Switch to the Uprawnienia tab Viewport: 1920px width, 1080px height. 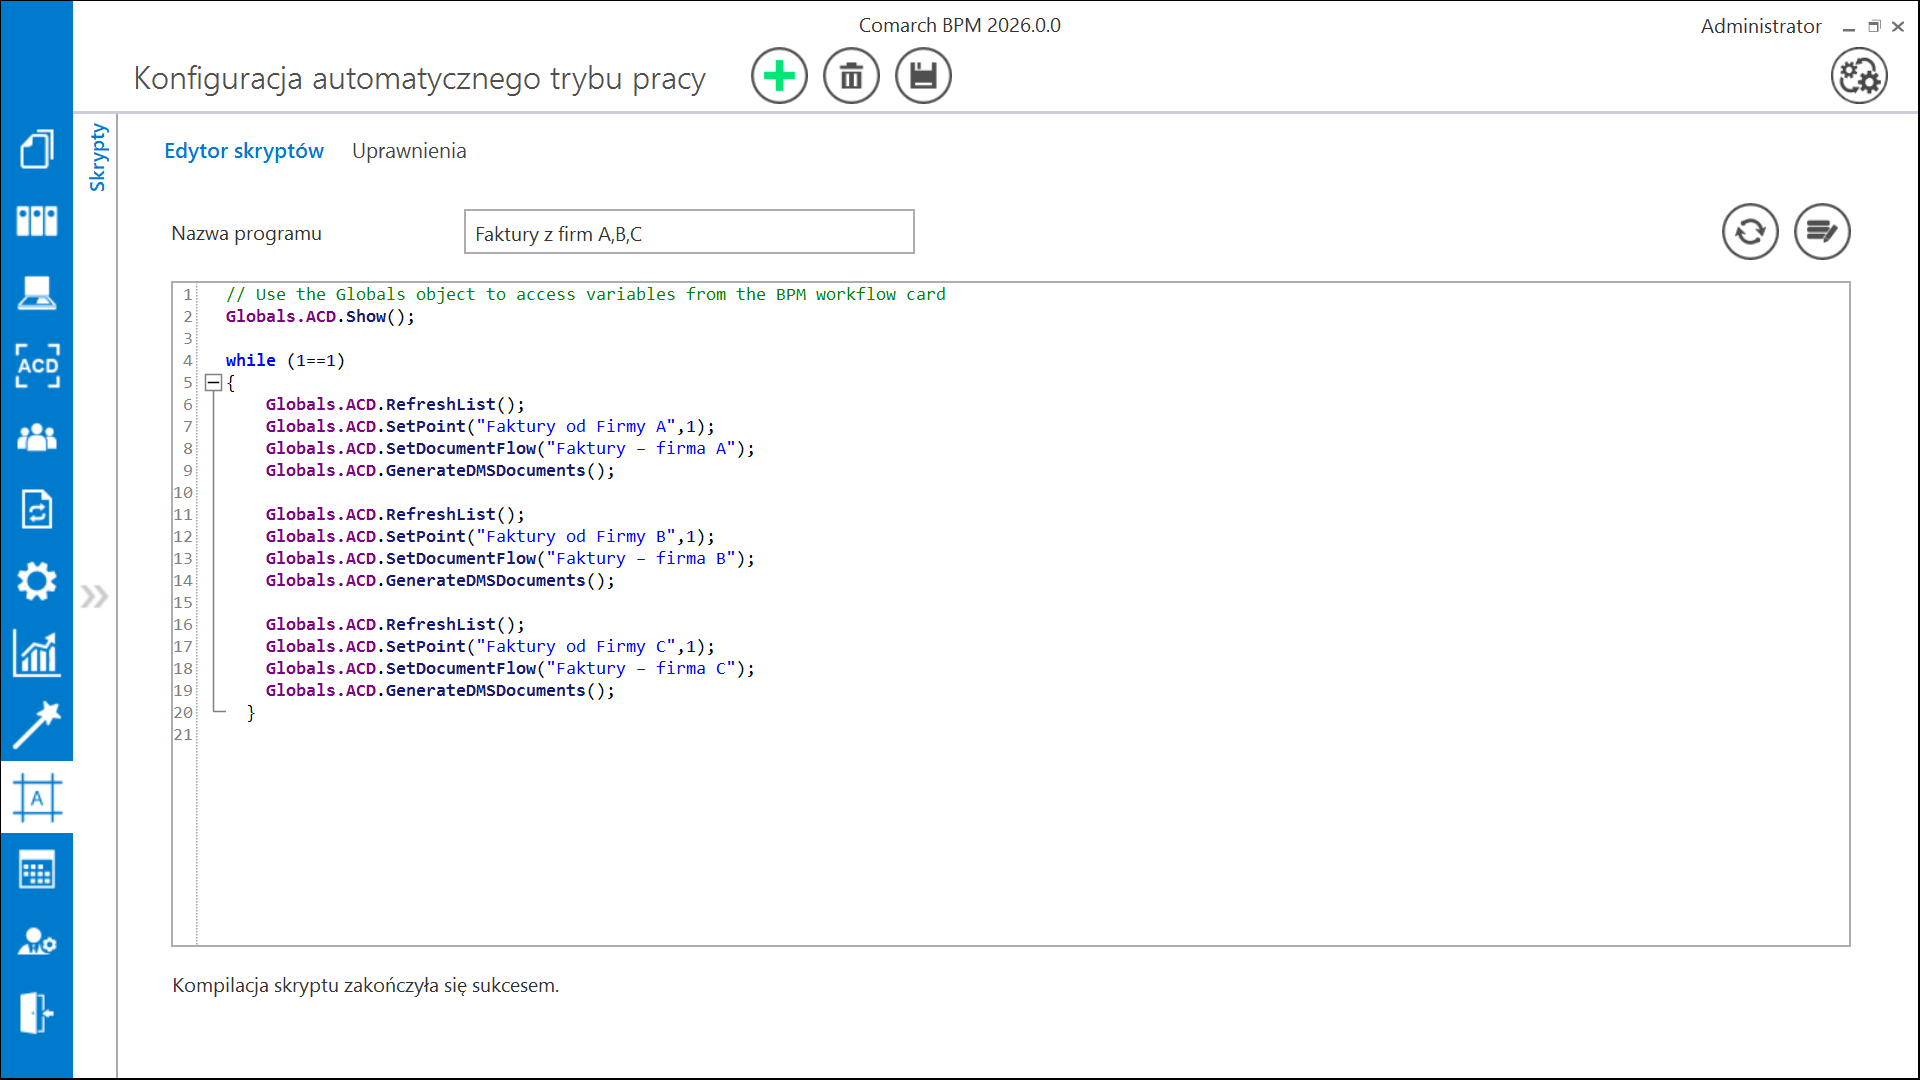coord(408,151)
